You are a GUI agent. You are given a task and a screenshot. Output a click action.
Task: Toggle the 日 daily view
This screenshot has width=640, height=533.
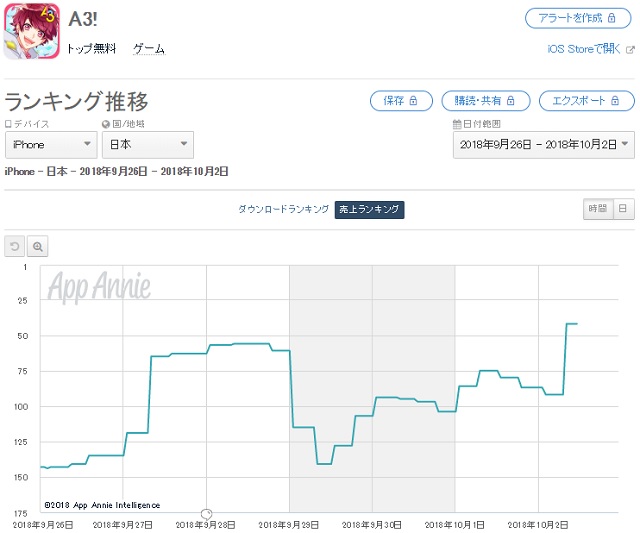pyautogui.click(x=623, y=209)
